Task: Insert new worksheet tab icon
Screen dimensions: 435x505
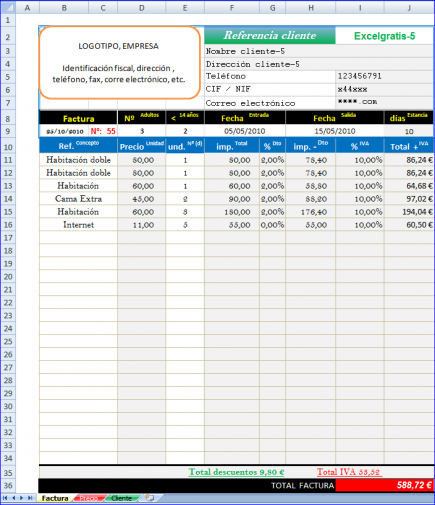Action: coord(150,498)
